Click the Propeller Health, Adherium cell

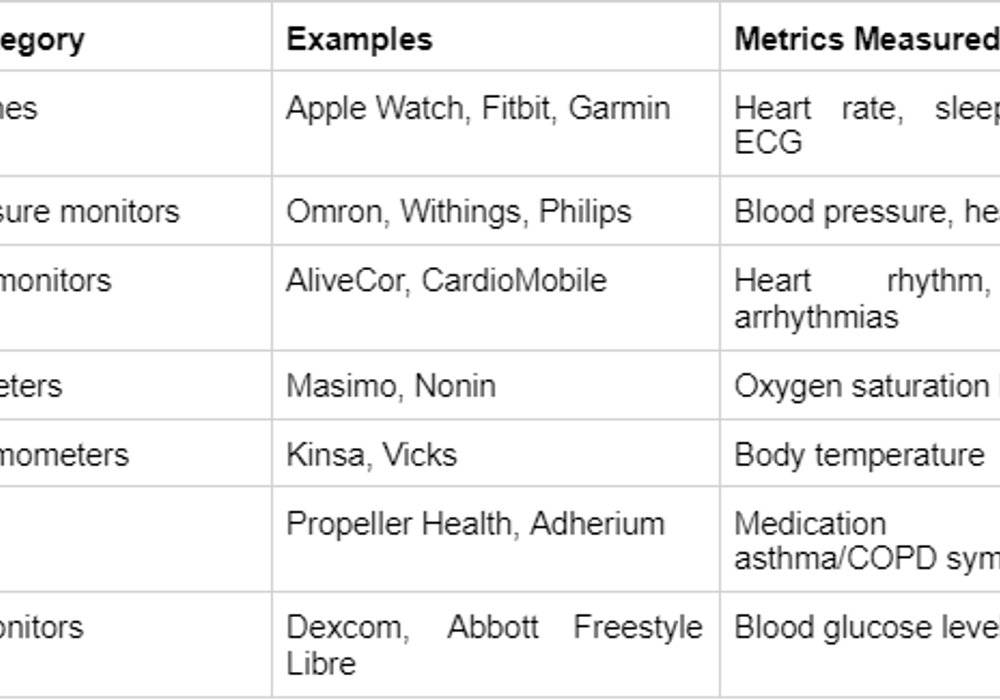[x=496, y=539]
